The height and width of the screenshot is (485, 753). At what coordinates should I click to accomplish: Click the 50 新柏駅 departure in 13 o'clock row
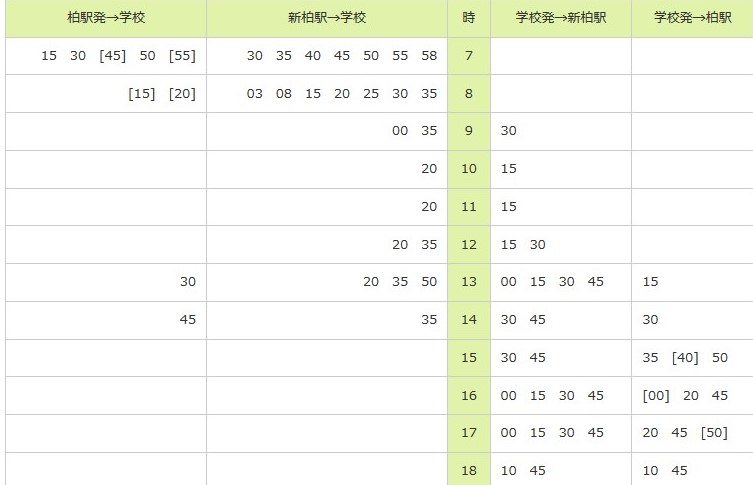(429, 282)
